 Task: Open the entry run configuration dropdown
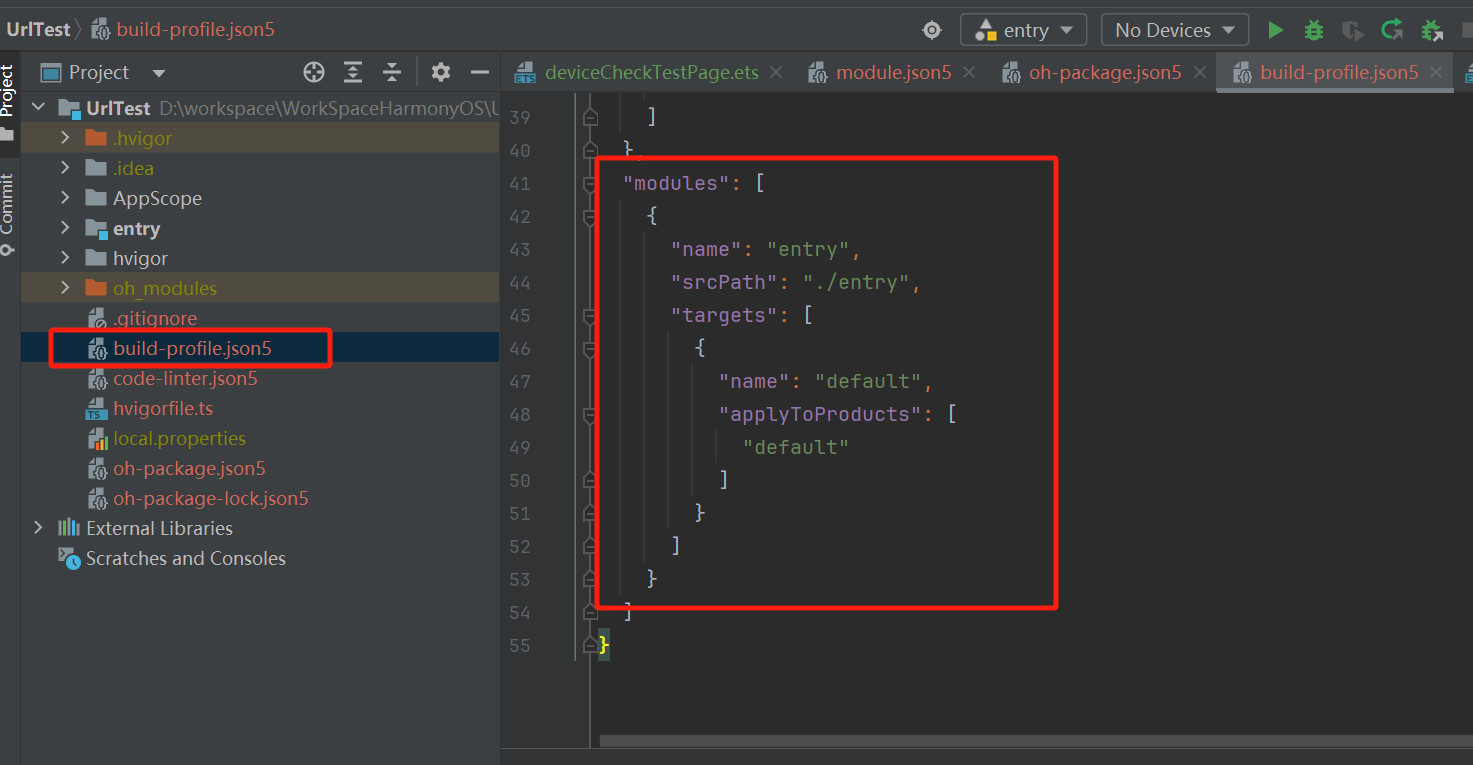tap(1024, 30)
